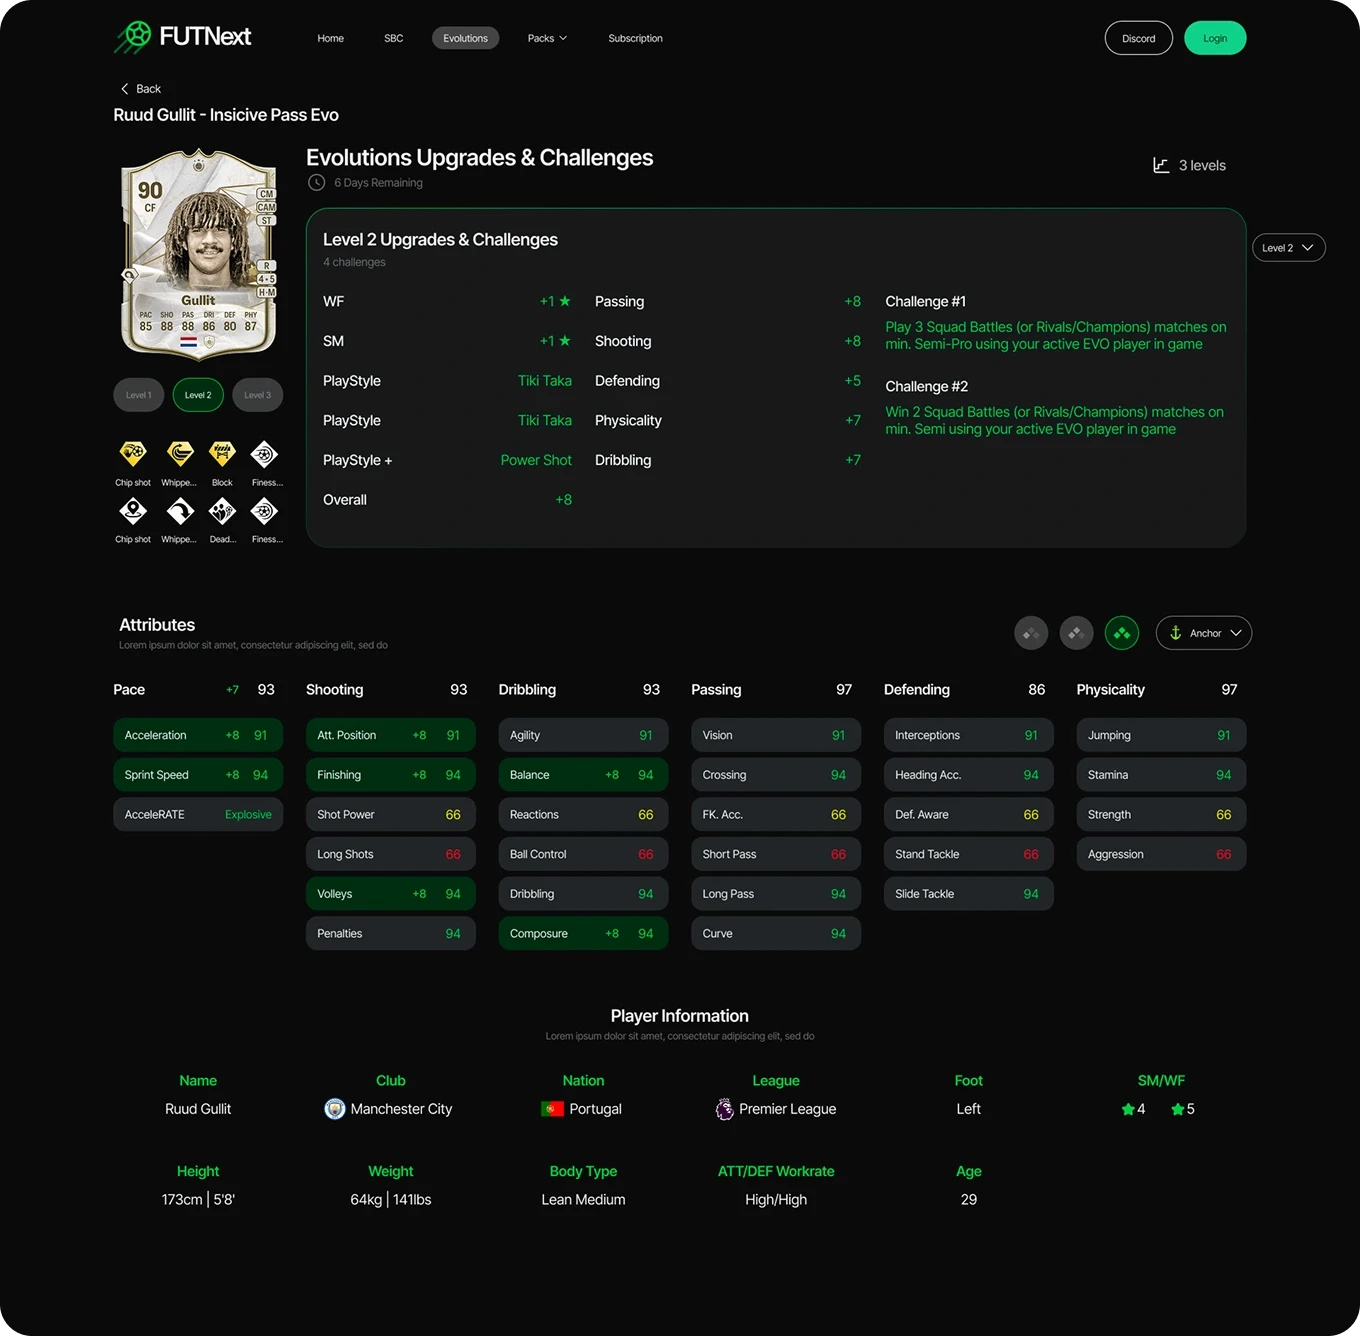Click the clock icon by 6 Days Remaining
Viewport: 1360px width, 1336px height.
pos(316,182)
